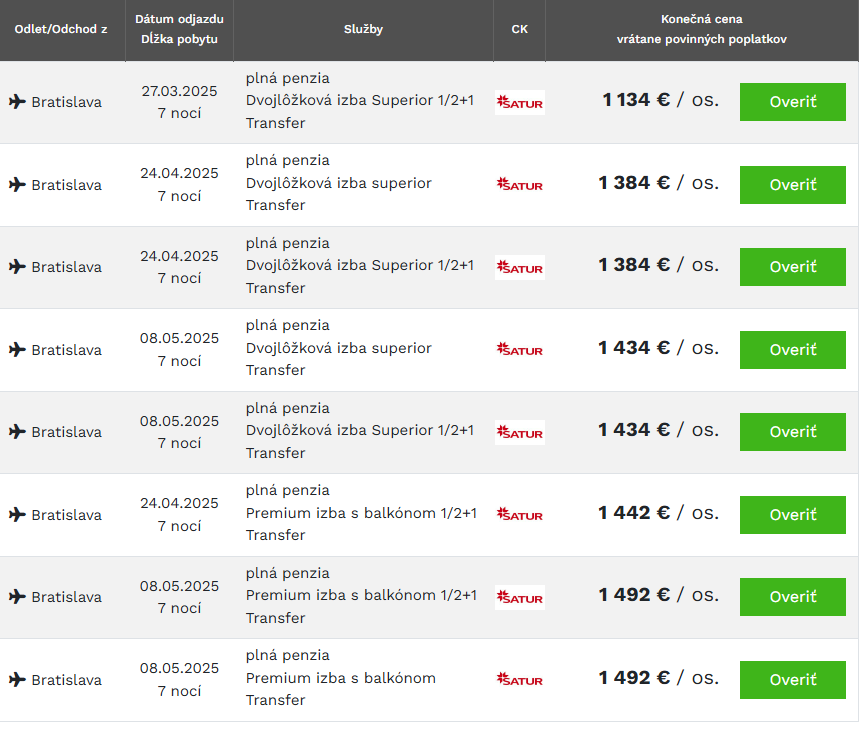The image size is (859, 729).
Task: Click the Konečná cena column header
Action: click(x=701, y=20)
